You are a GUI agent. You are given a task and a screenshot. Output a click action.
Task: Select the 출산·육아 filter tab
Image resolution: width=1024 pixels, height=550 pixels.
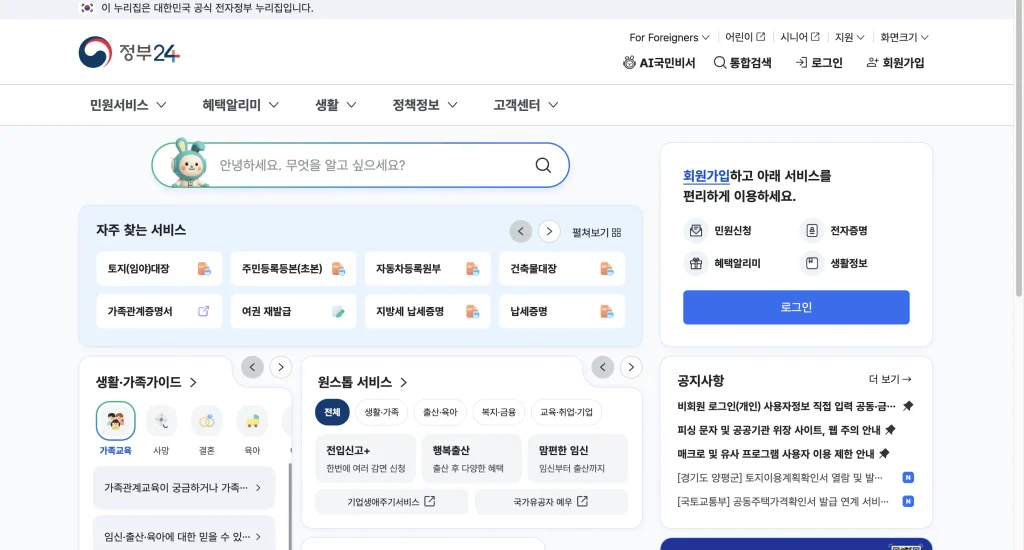440,412
